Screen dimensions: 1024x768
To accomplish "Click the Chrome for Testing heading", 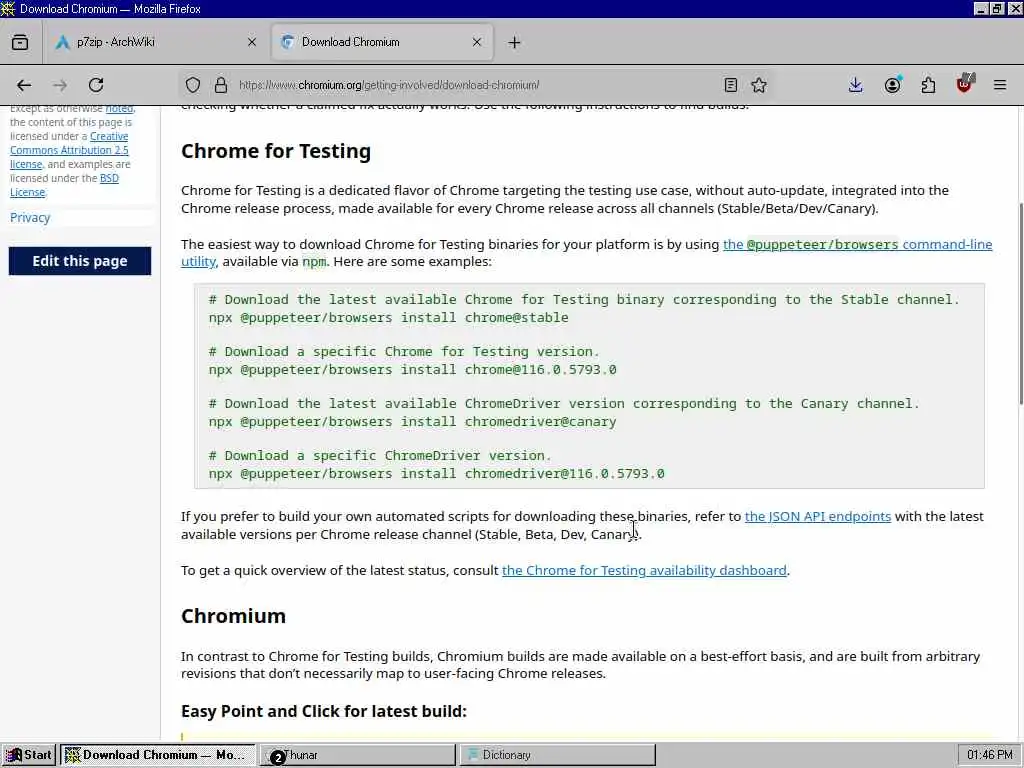I will coord(276,151).
